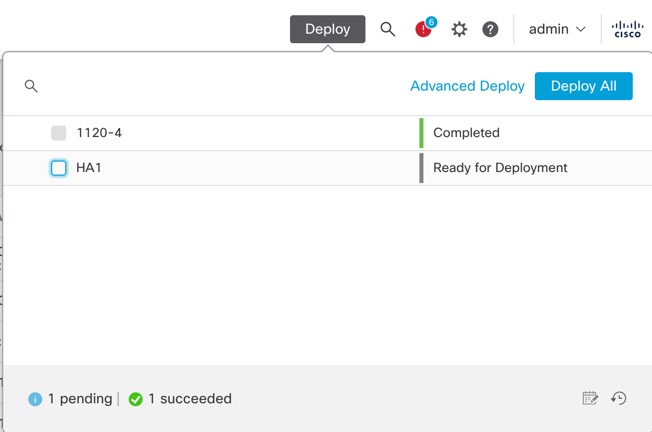The height and width of the screenshot is (432, 652).
Task: Click the blue pending info icon
Action: click(35, 399)
